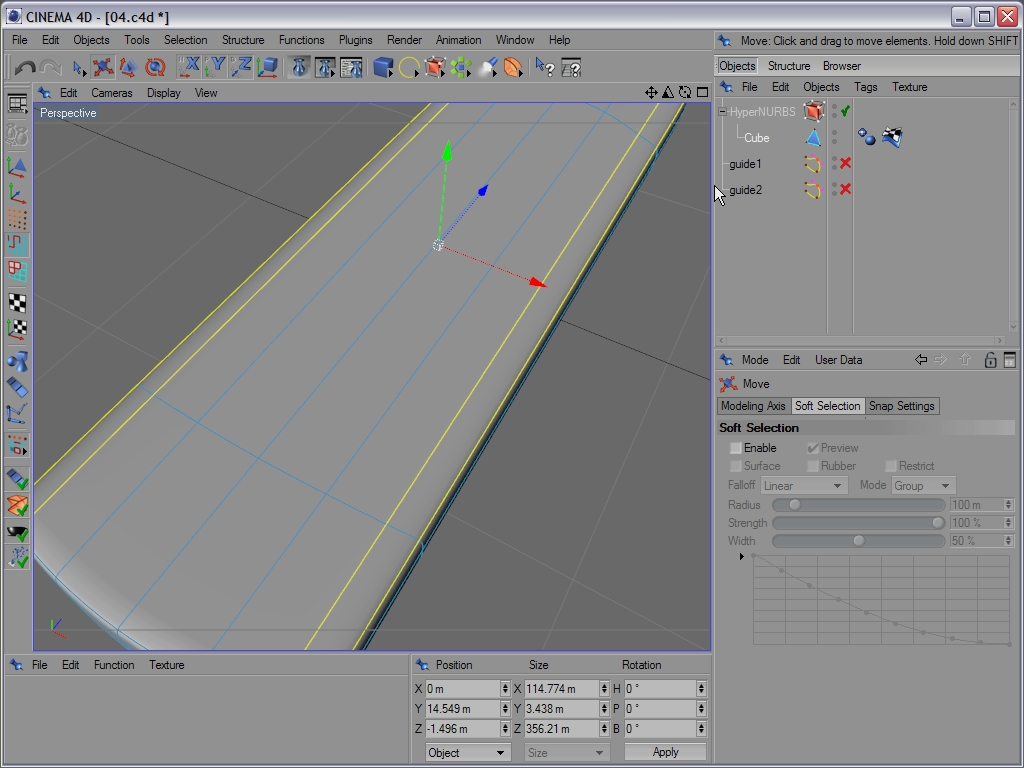Toggle the Preview checkbox
The image size is (1024, 768).
[812, 448]
